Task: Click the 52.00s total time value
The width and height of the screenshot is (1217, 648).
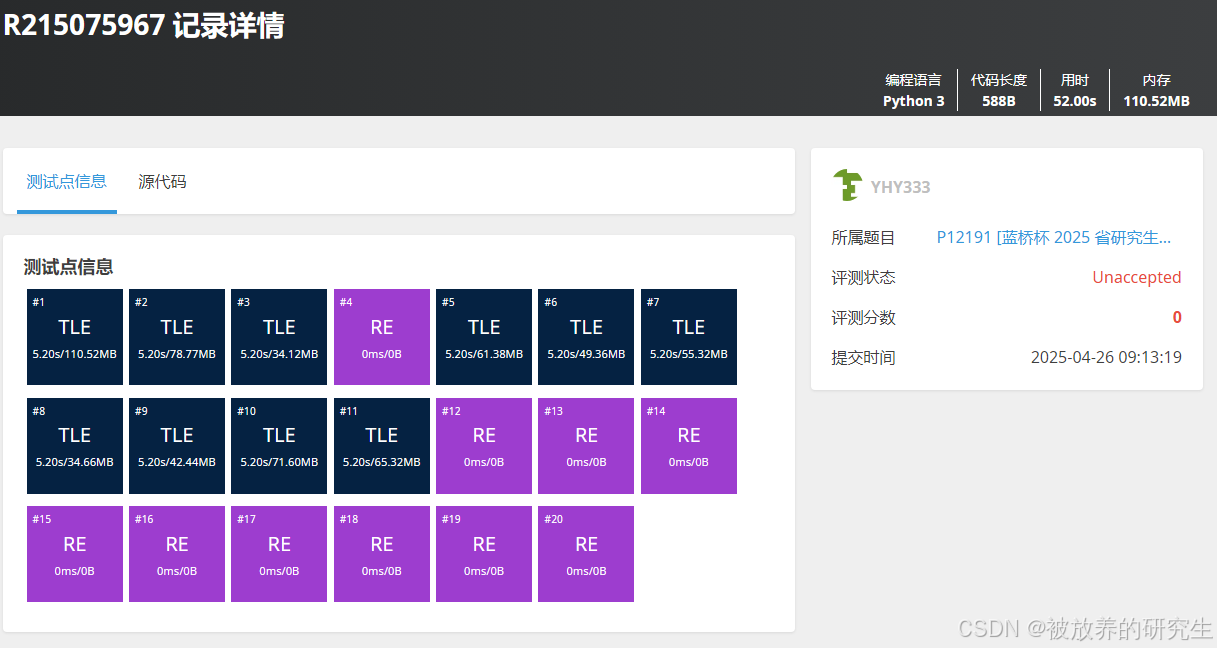Action: click(1075, 101)
